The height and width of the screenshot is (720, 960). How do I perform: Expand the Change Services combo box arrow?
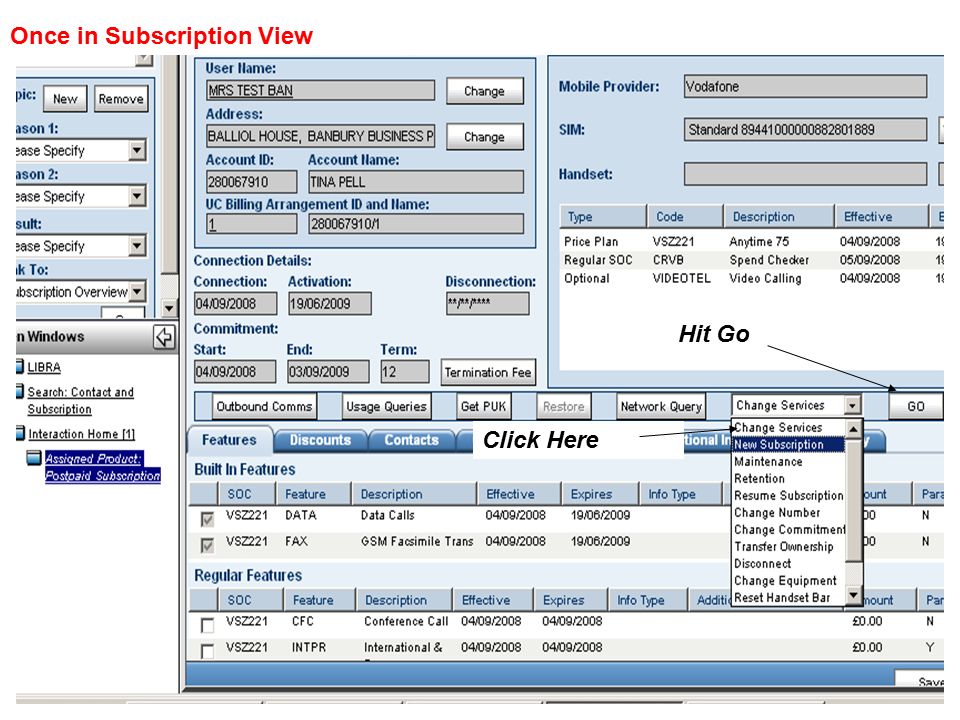click(x=852, y=405)
